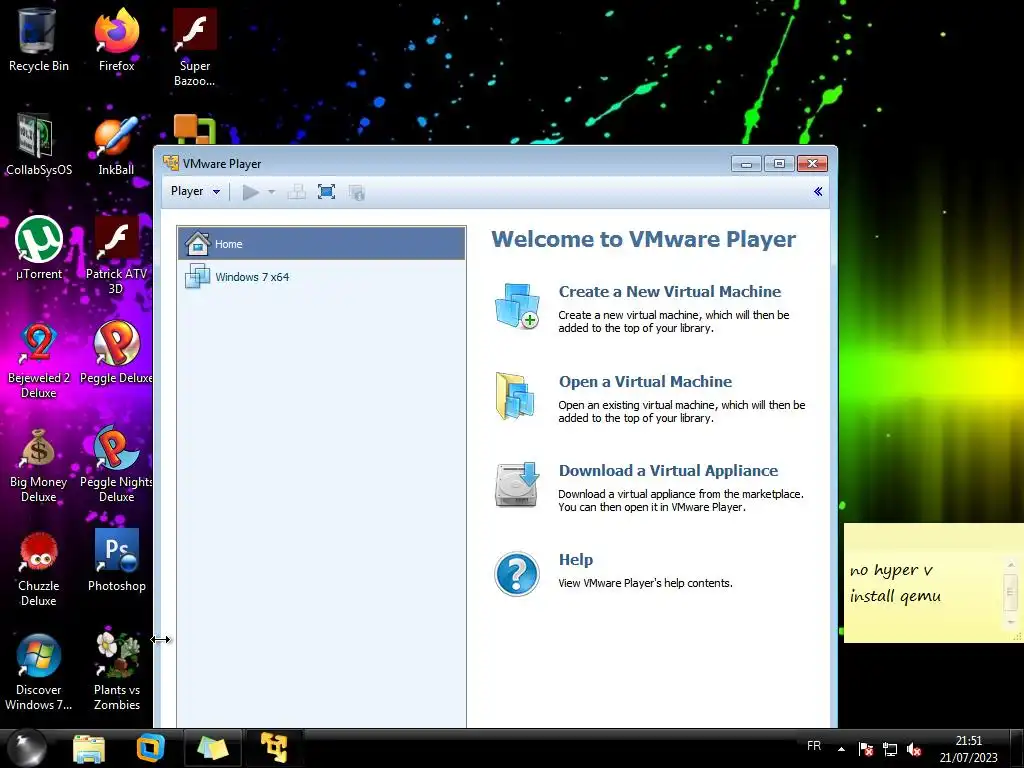1024x768 pixels.
Task: Select the Super Bazoo desktop shortcut
Action: tap(195, 48)
